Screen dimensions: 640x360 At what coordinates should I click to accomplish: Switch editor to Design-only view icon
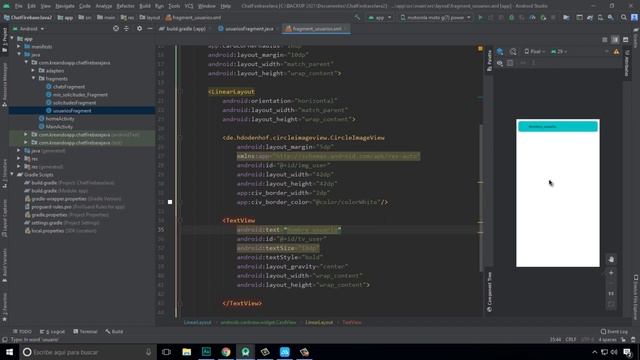(x=625, y=40)
